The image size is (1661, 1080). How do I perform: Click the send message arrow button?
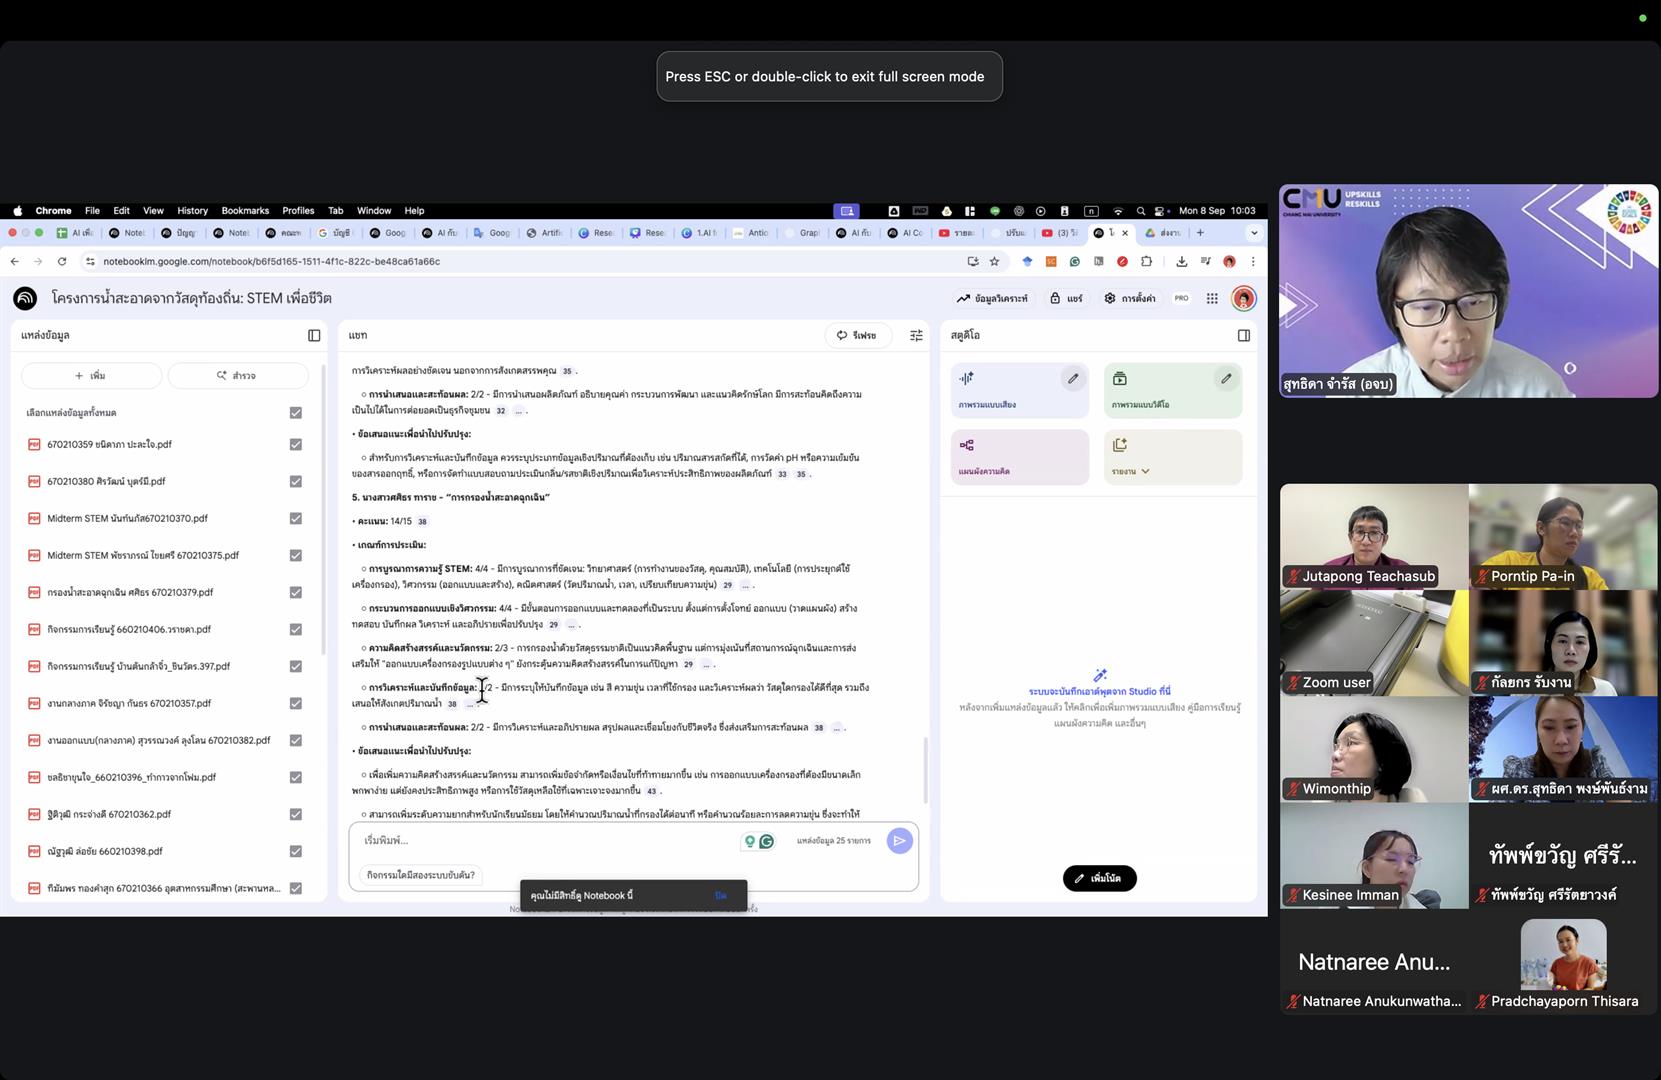(x=900, y=841)
